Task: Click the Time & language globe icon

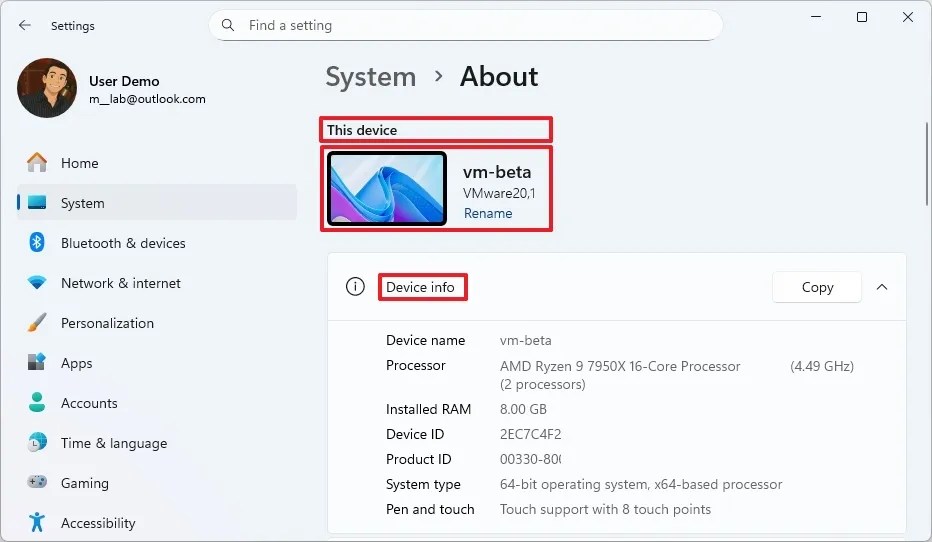Action: point(37,442)
